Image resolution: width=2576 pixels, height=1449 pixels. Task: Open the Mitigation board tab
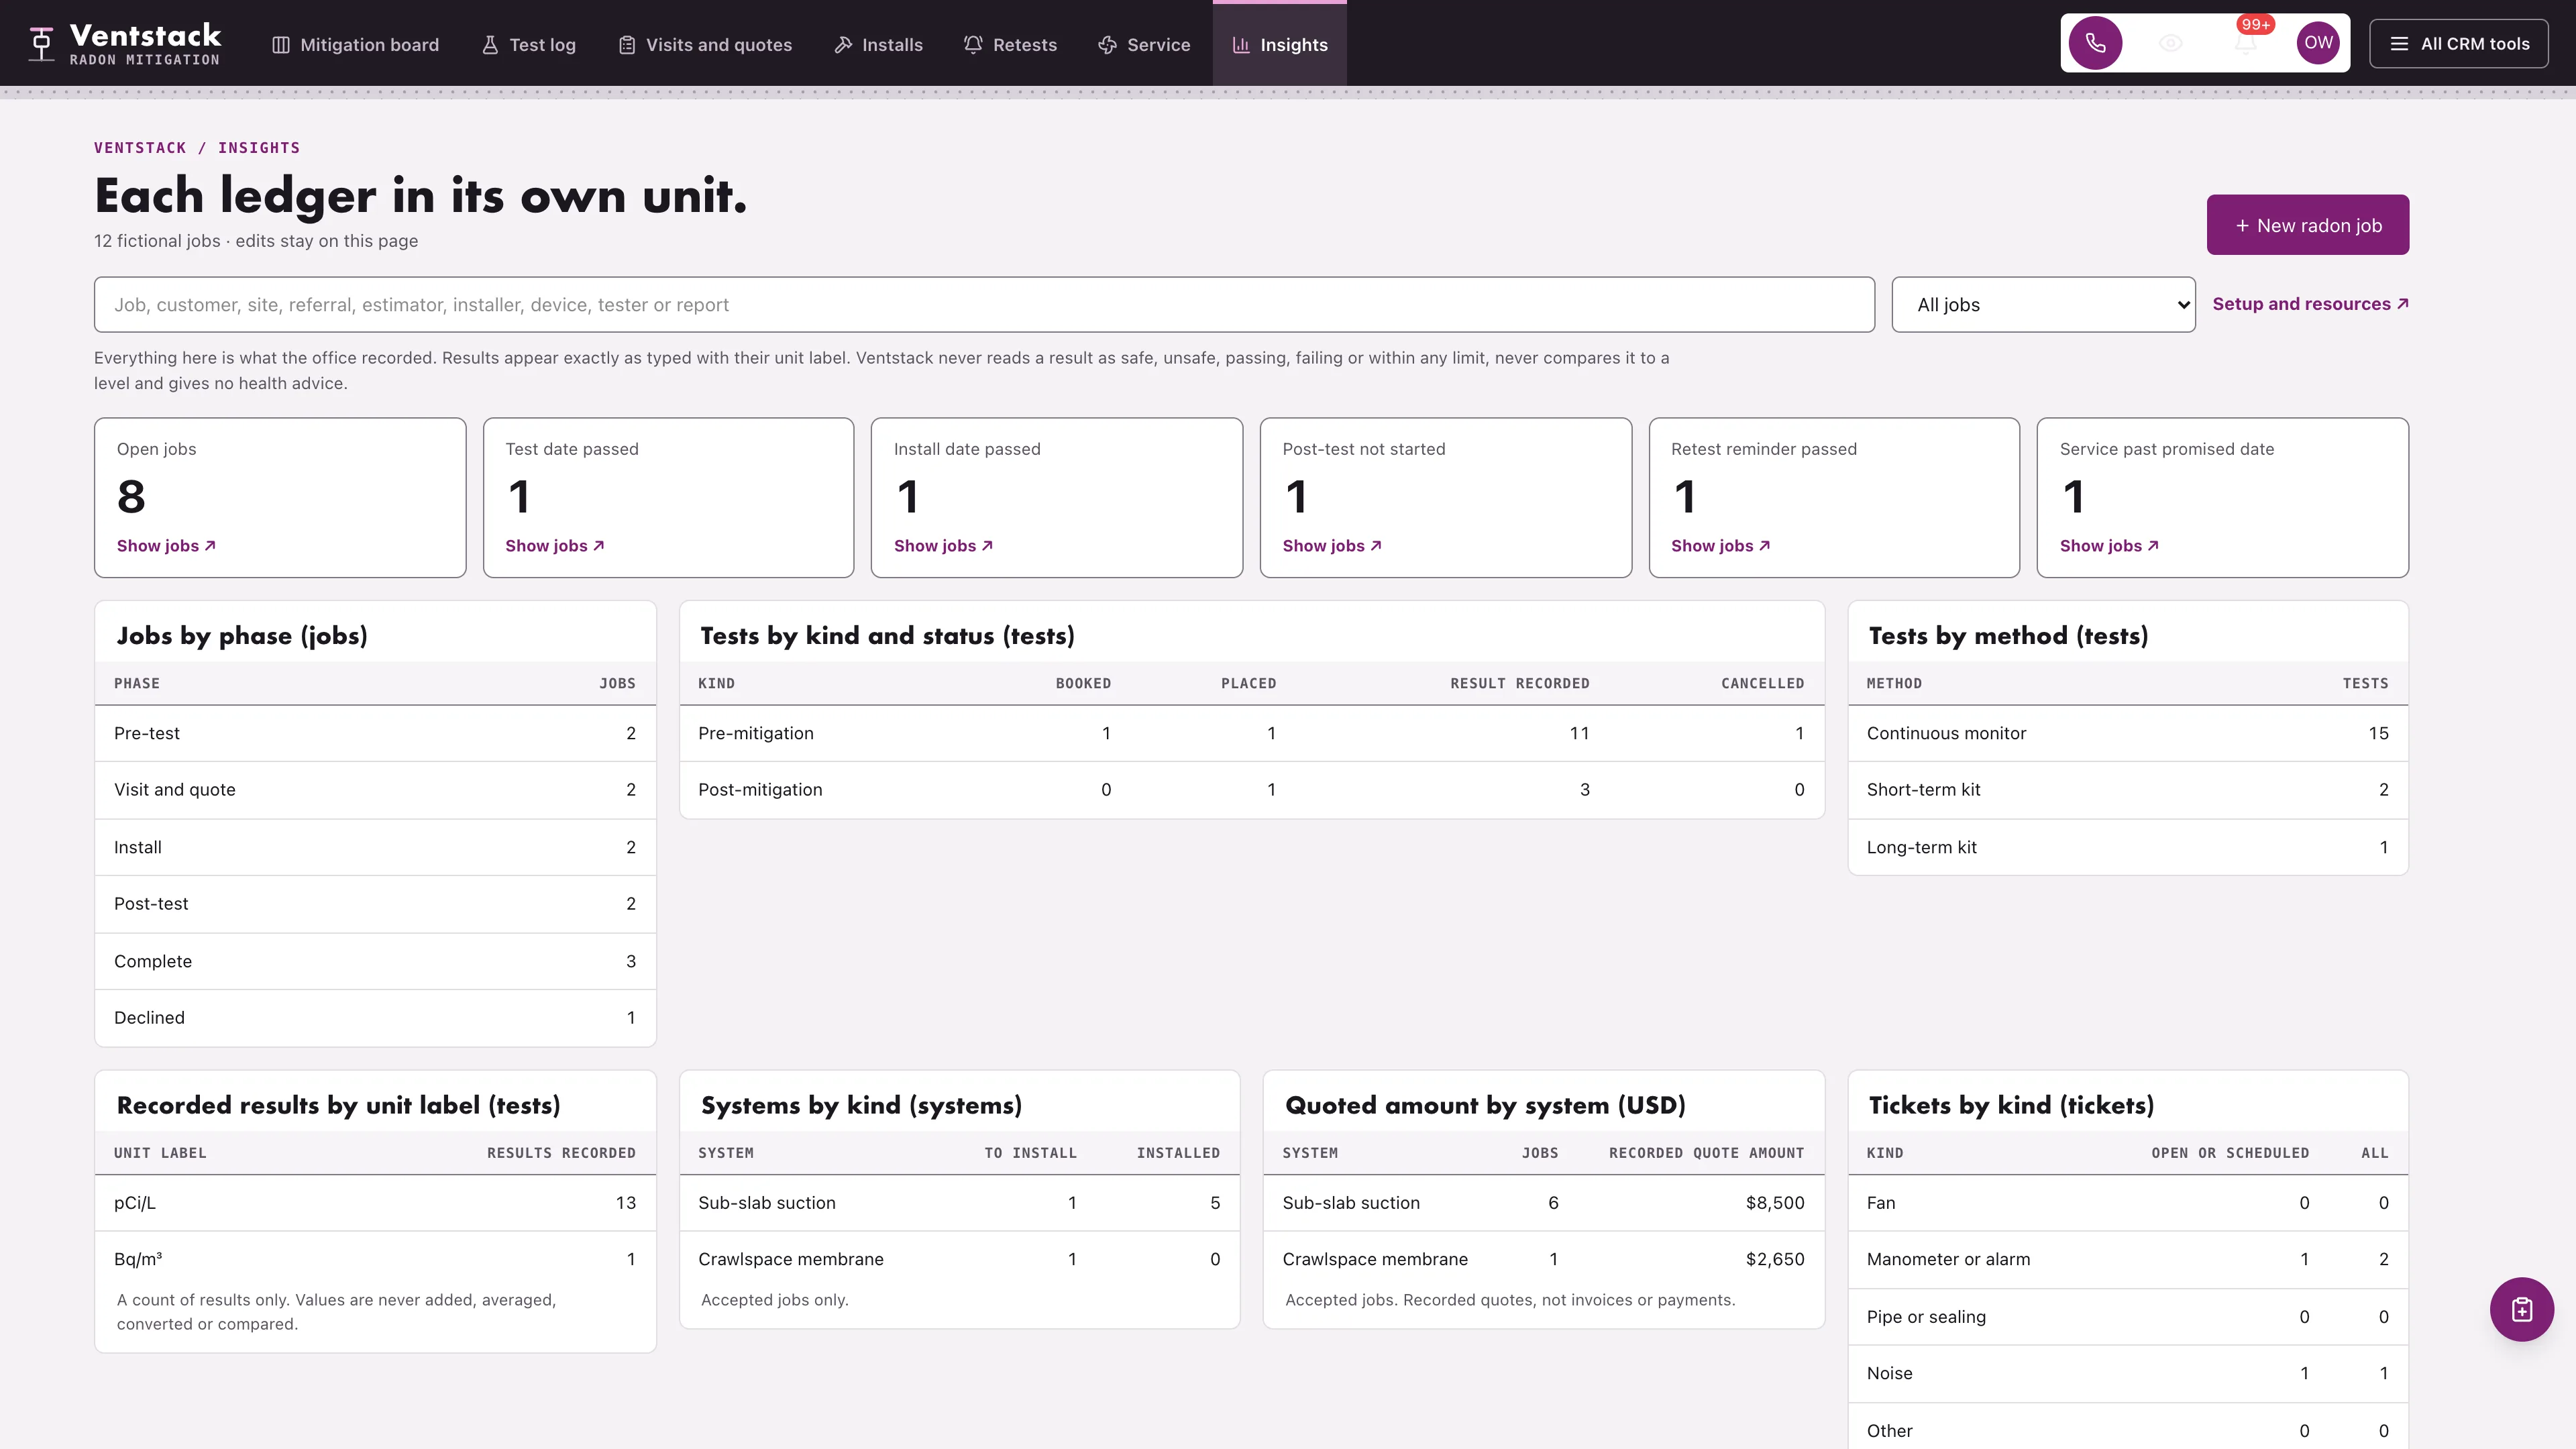pyautogui.click(x=355, y=45)
